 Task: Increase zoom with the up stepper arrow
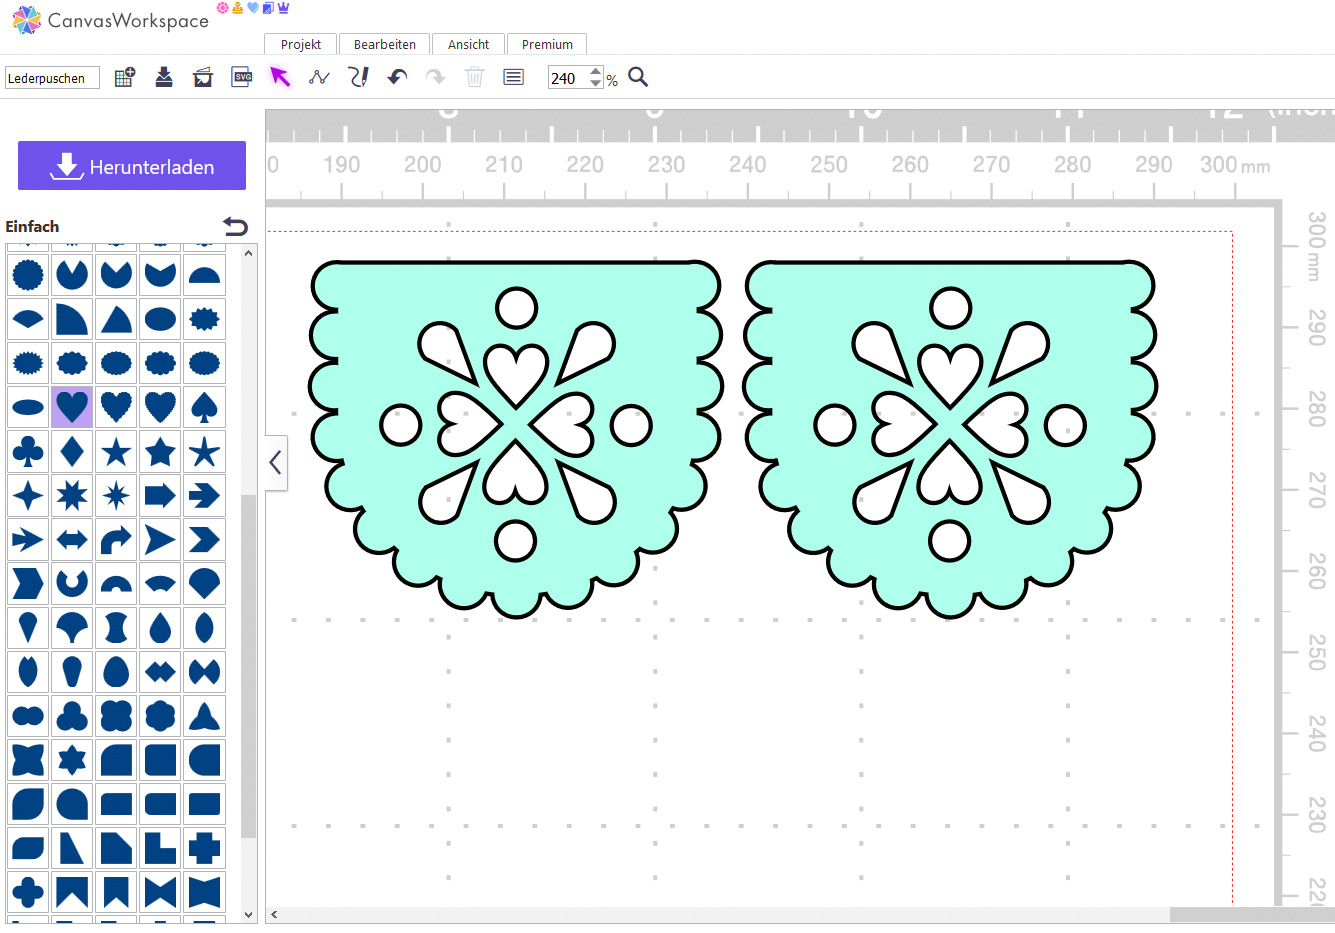596,72
